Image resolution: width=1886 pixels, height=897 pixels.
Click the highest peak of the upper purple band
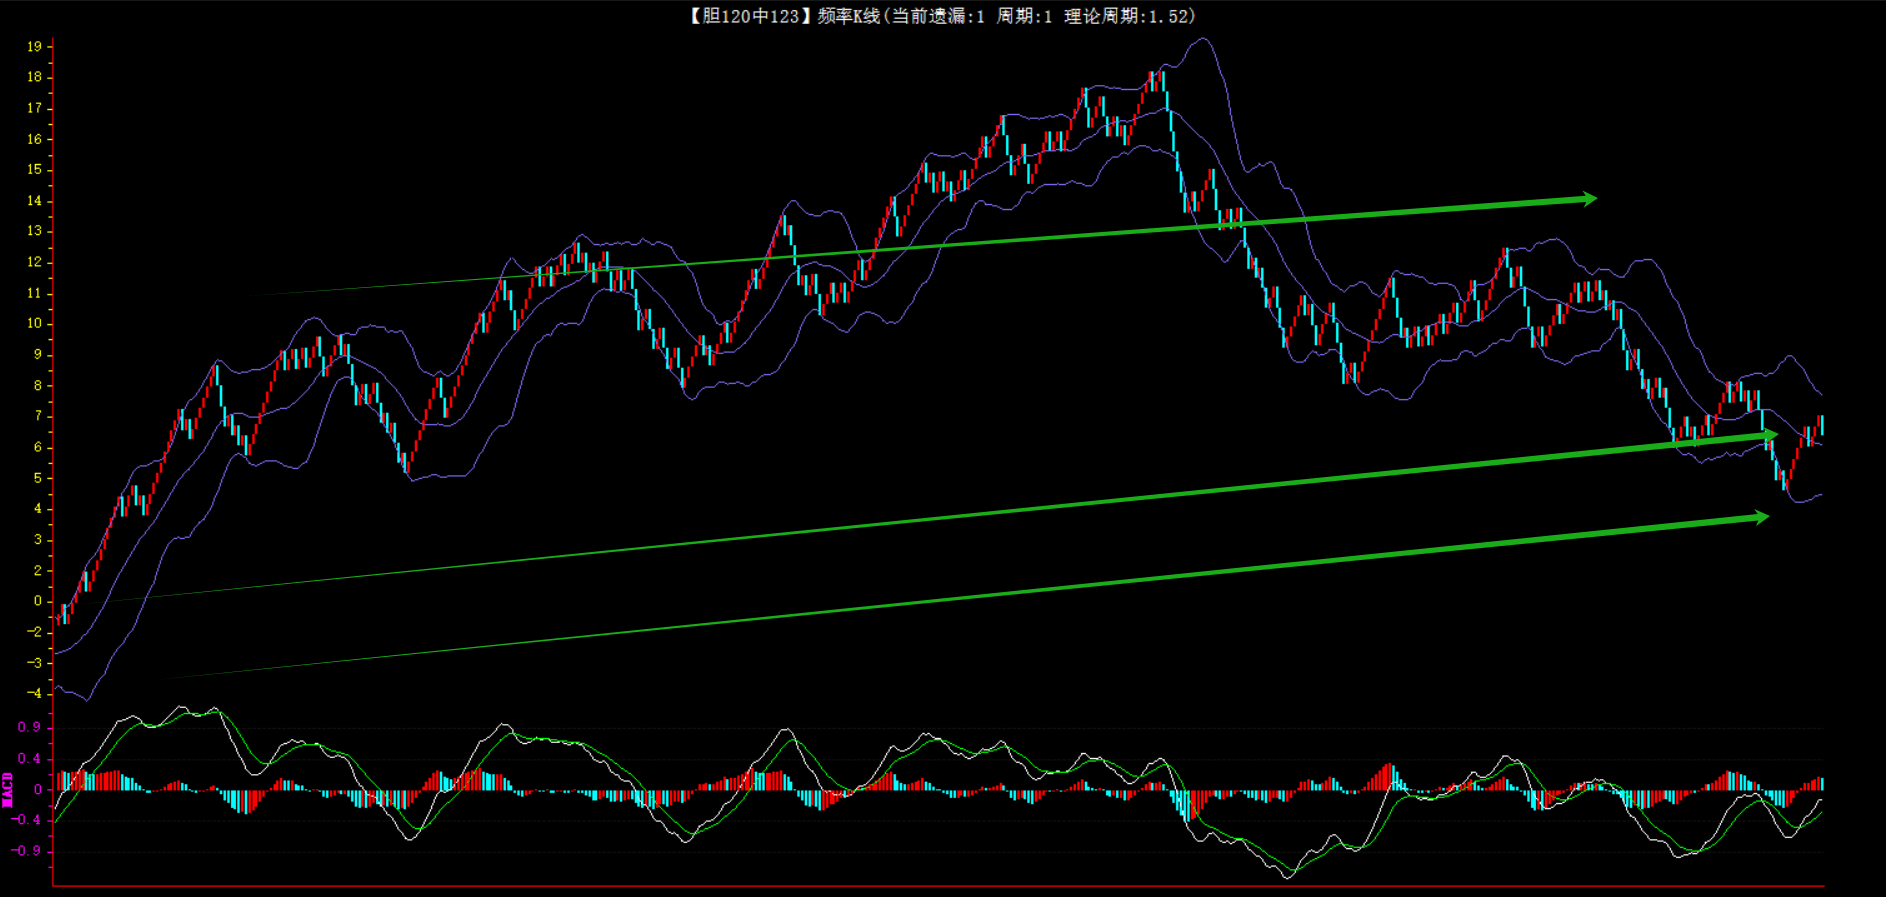tap(1204, 40)
